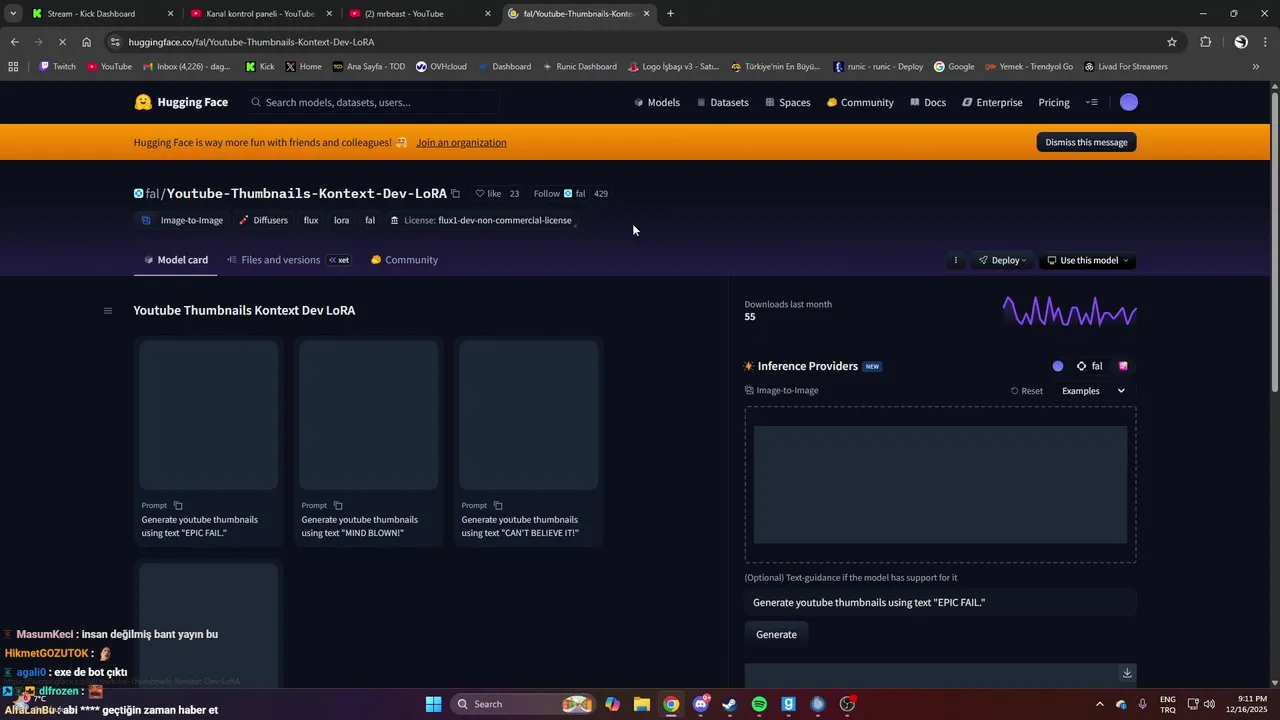Go to the browser home page

(x=87, y=42)
